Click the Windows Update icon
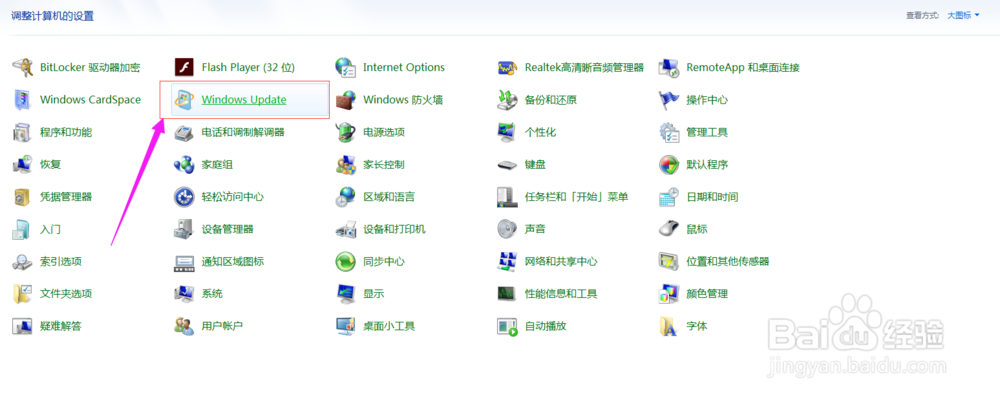 (184, 100)
